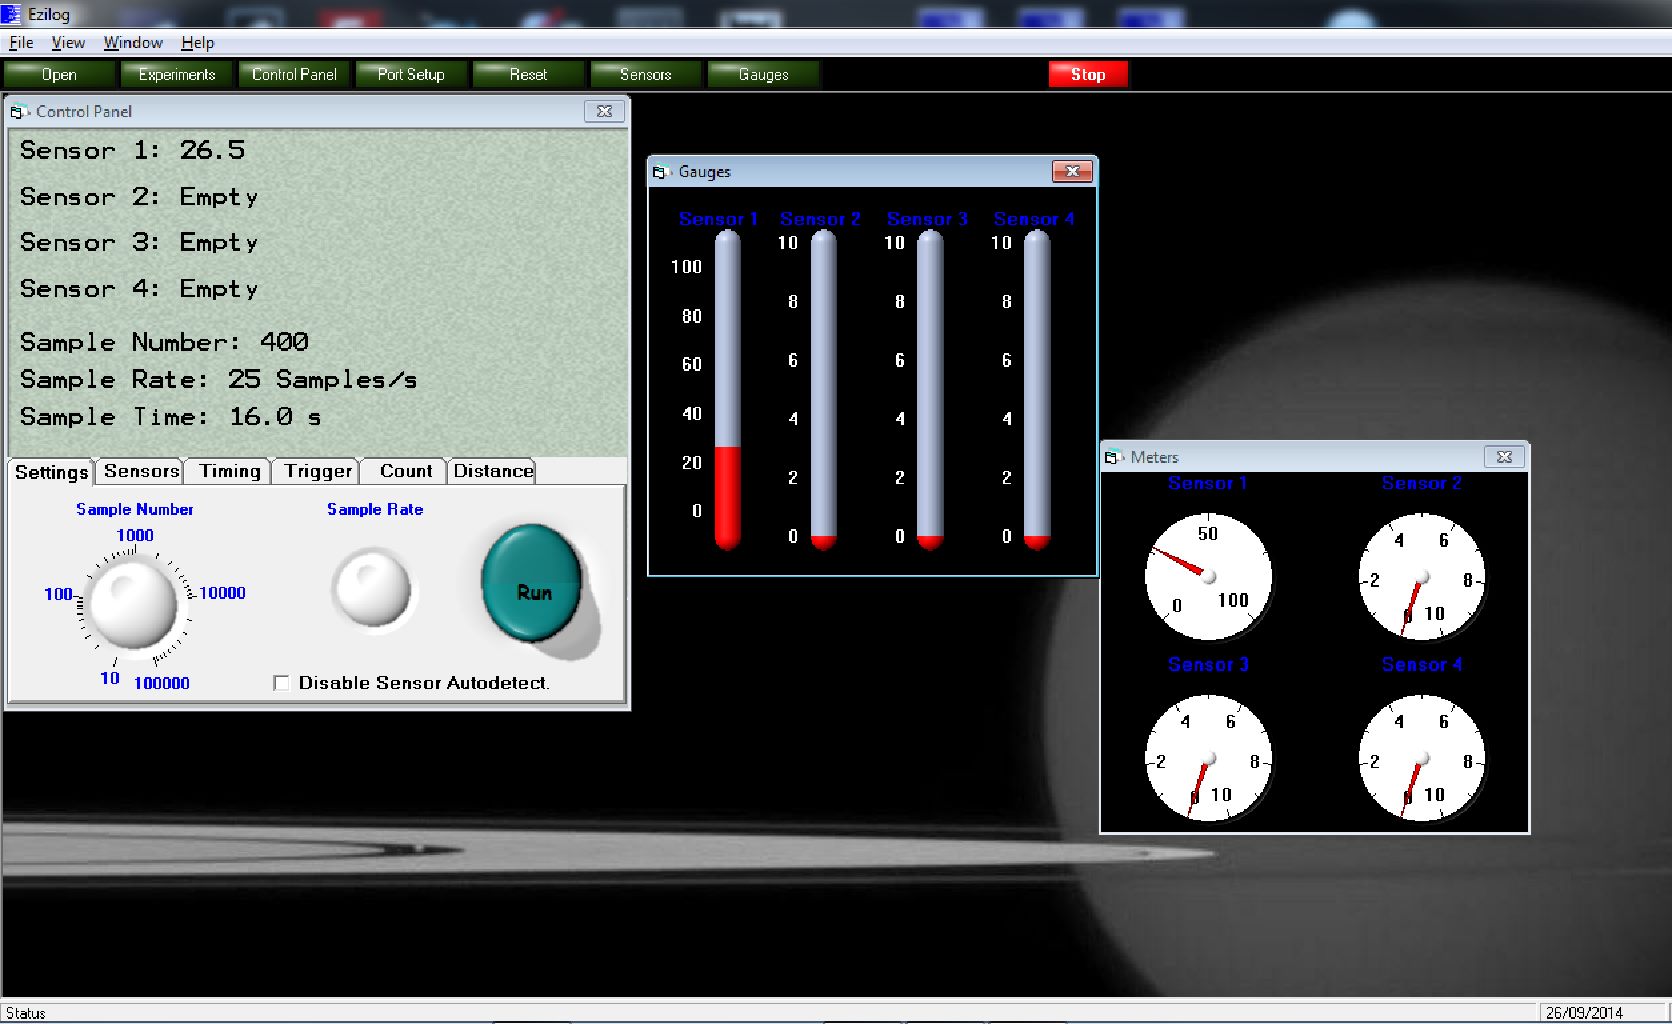Click the red Stop button

click(1088, 75)
